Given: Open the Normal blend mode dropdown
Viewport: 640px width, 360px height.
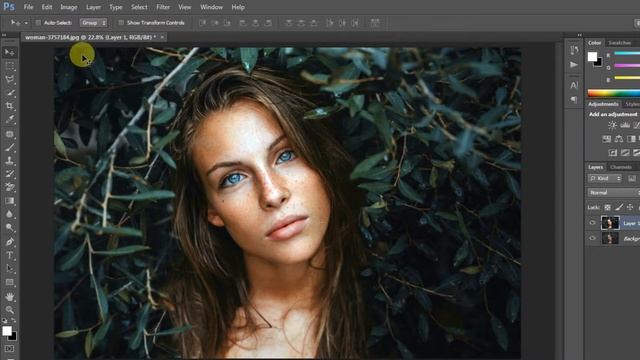Looking at the screenshot, I should click(614, 192).
